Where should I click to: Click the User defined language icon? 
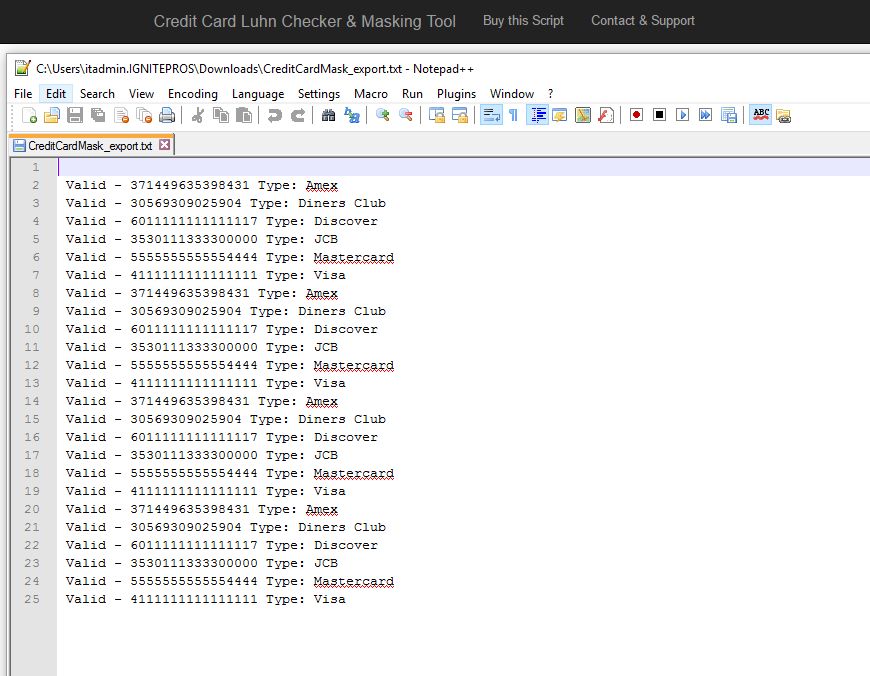click(x=560, y=115)
